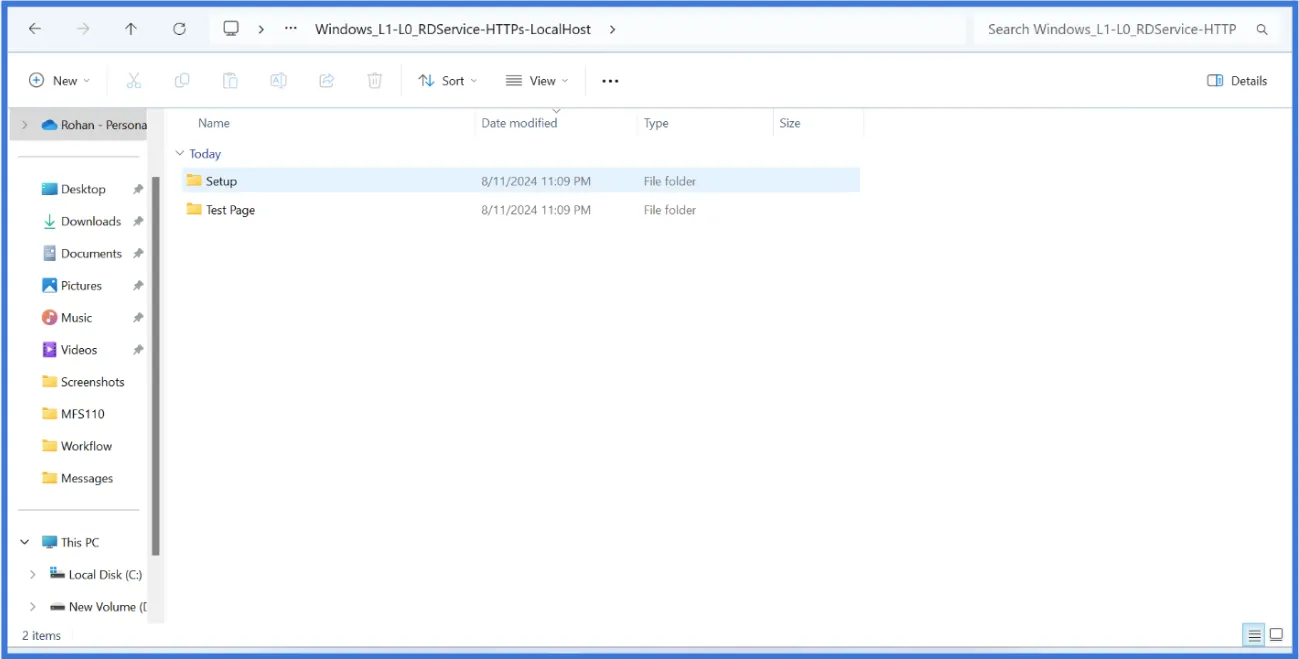Image resolution: width=1299 pixels, height=659 pixels.
Task: Select This PC in navigation pane
Action: point(70,542)
